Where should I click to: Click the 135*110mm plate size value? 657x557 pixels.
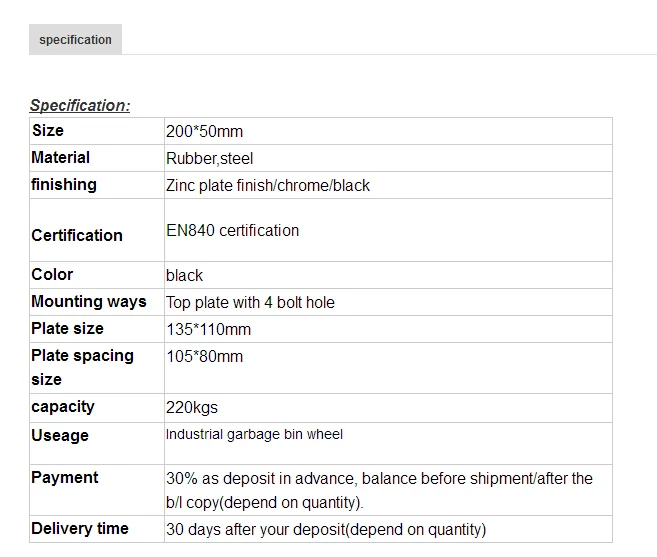coord(208,330)
